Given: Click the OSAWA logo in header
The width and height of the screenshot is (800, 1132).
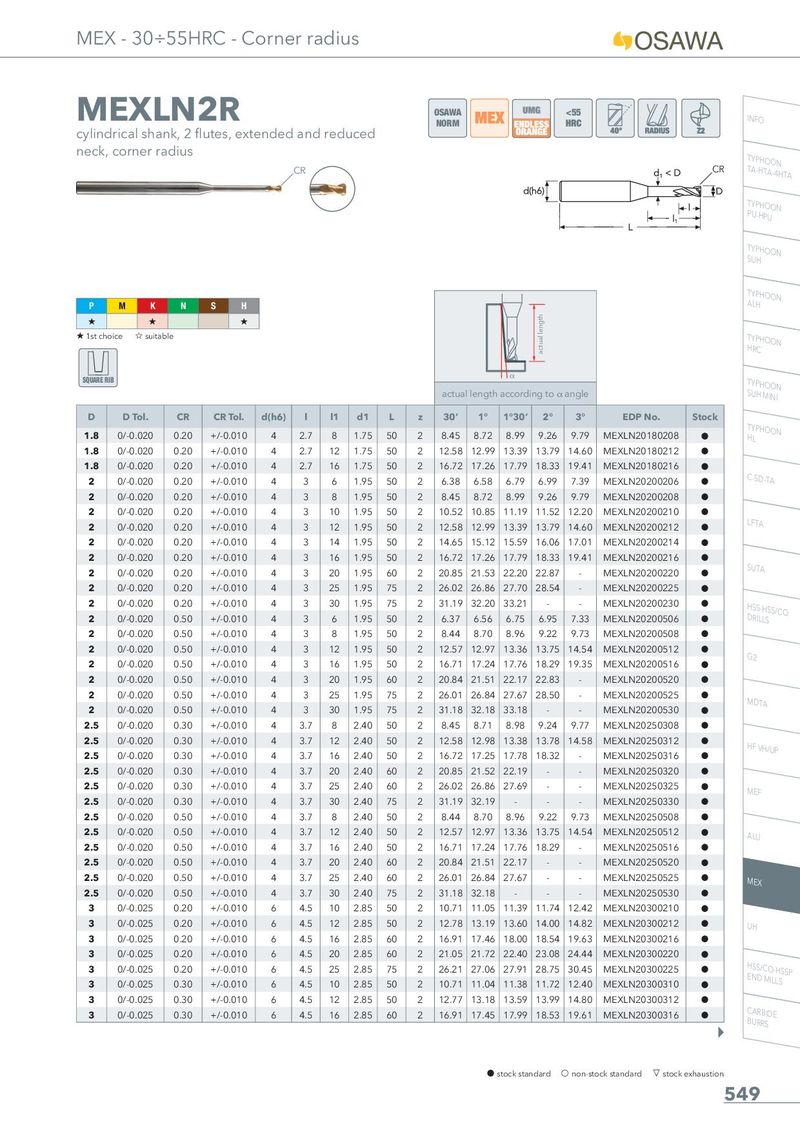Looking at the screenshot, I should click(667, 40).
